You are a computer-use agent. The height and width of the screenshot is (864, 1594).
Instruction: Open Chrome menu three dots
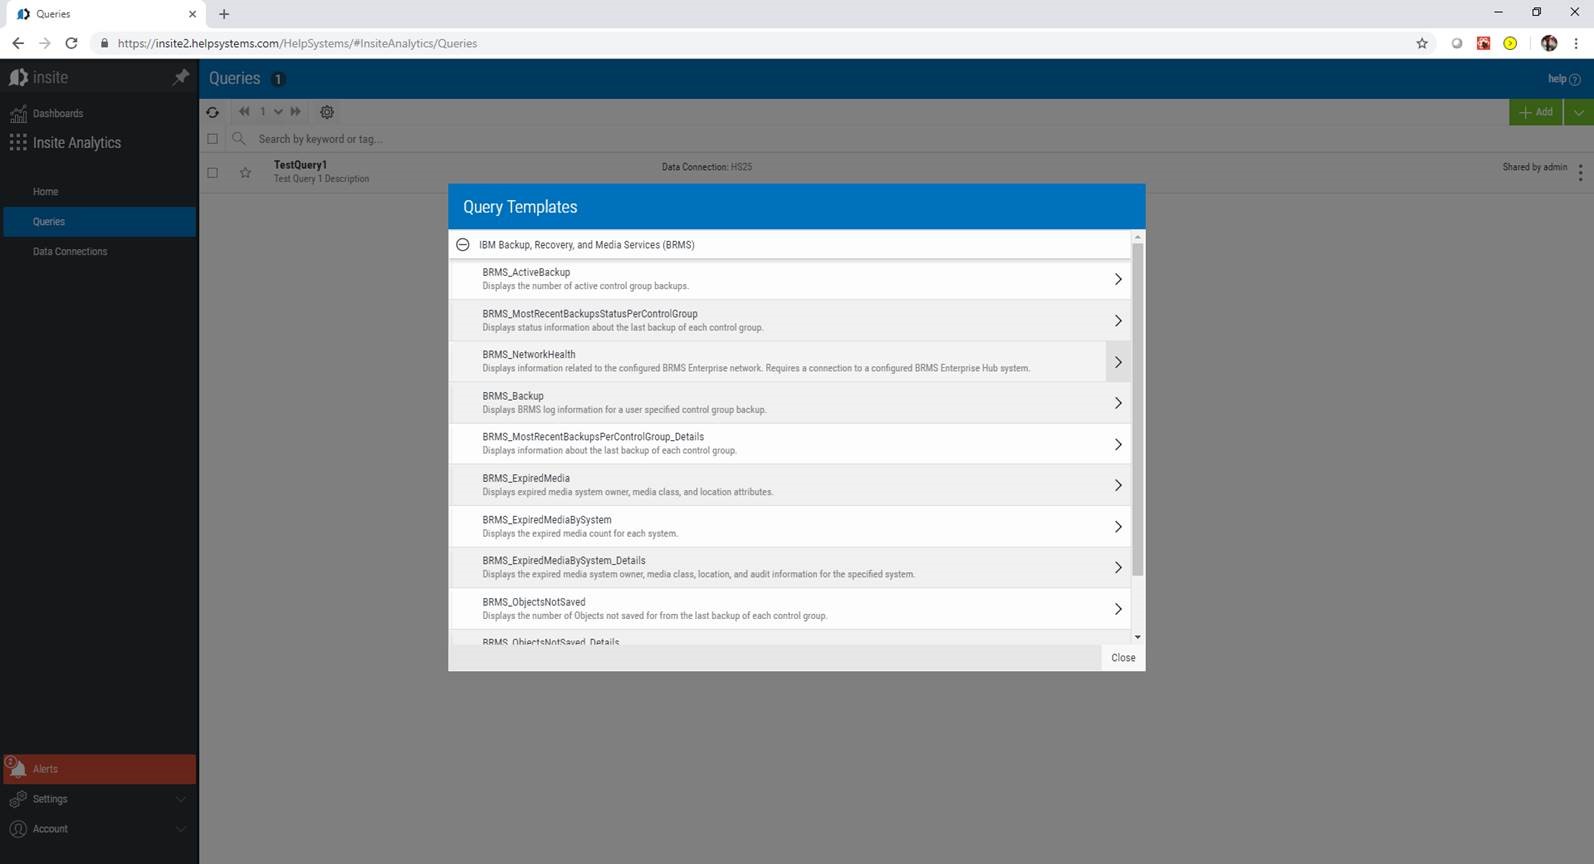coord(1576,43)
